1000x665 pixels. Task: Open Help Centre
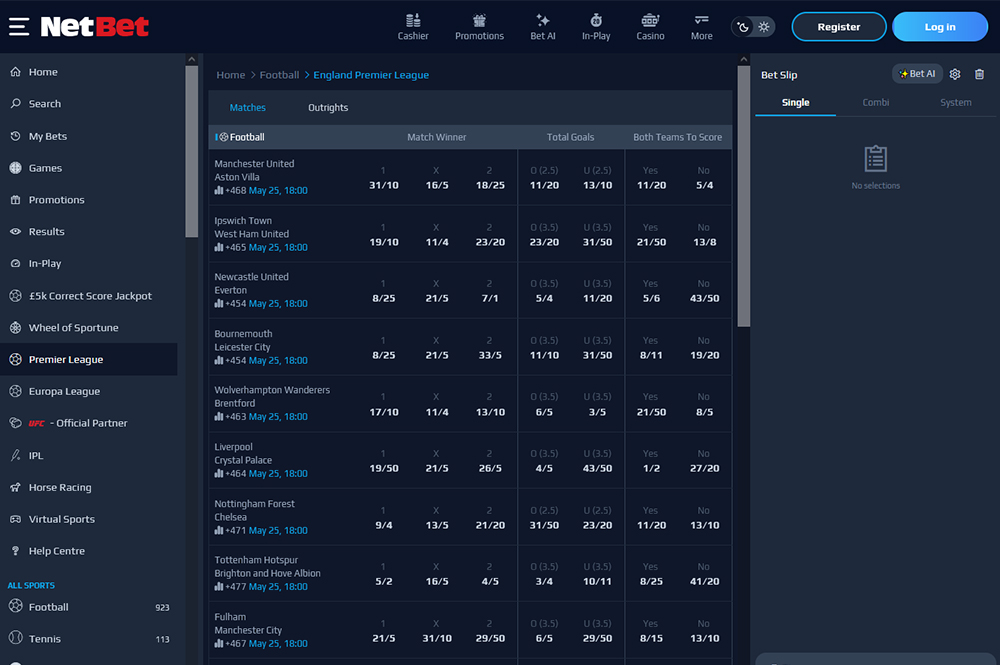tap(89, 551)
